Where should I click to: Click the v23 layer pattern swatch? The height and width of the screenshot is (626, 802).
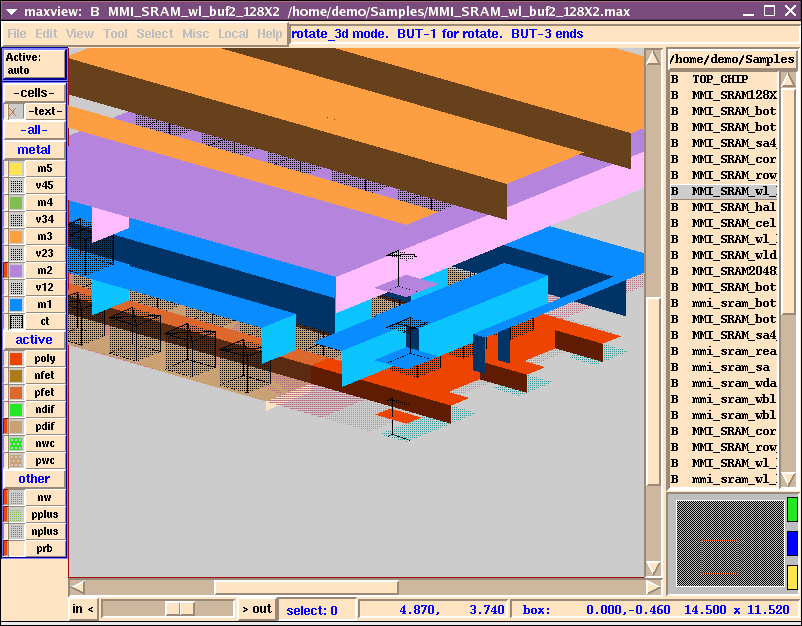click(x=16, y=254)
